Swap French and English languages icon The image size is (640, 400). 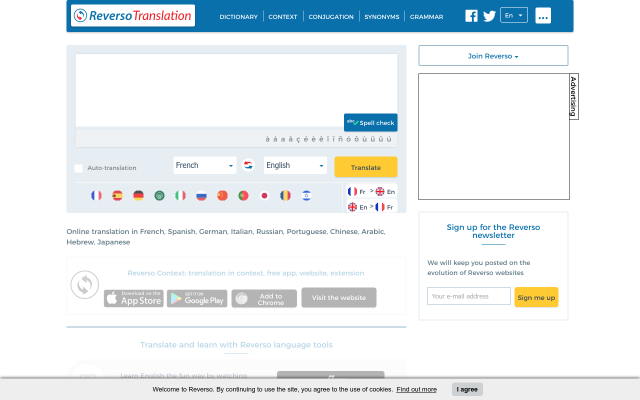coord(248,165)
